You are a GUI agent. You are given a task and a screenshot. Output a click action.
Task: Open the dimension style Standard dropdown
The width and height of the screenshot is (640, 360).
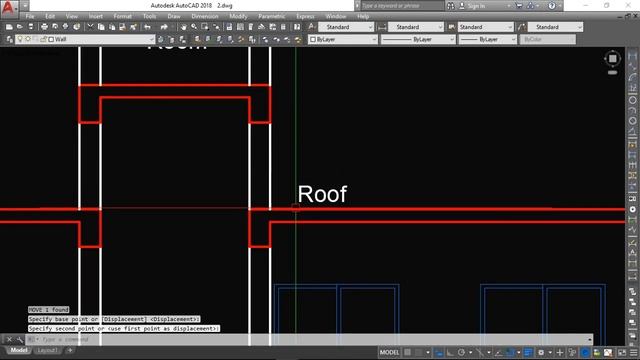click(x=440, y=27)
